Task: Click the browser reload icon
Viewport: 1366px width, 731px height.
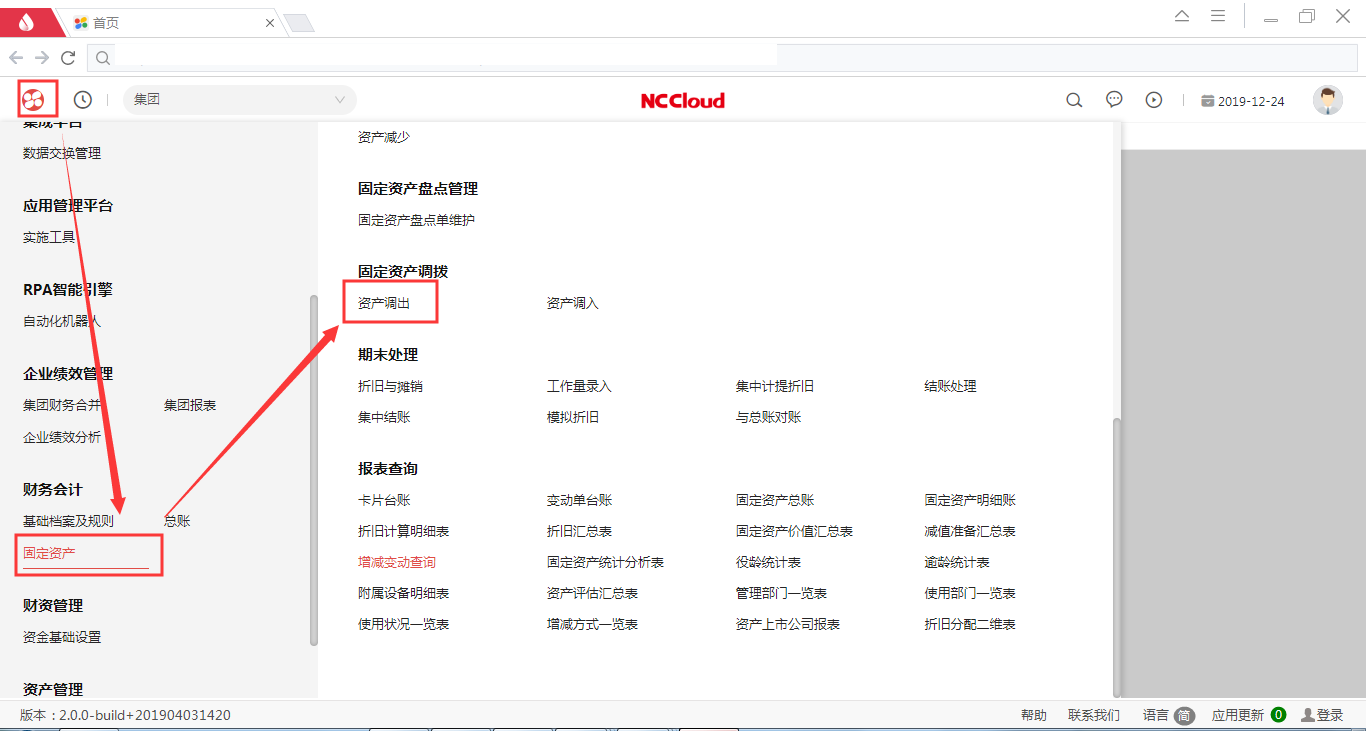Action: 68,58
